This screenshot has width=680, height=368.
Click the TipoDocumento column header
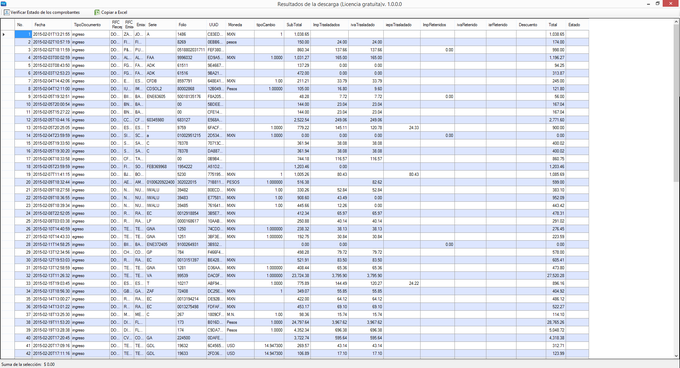coord(90,25)
